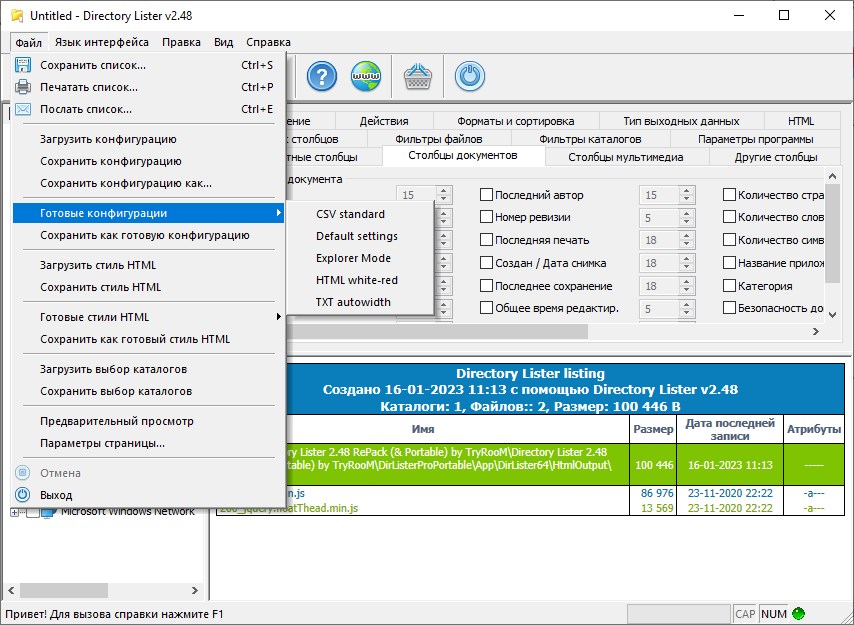Expand the Готовые стили HTML submenu arrow
This screenshot has width=854, height=625.
point(279,317)
